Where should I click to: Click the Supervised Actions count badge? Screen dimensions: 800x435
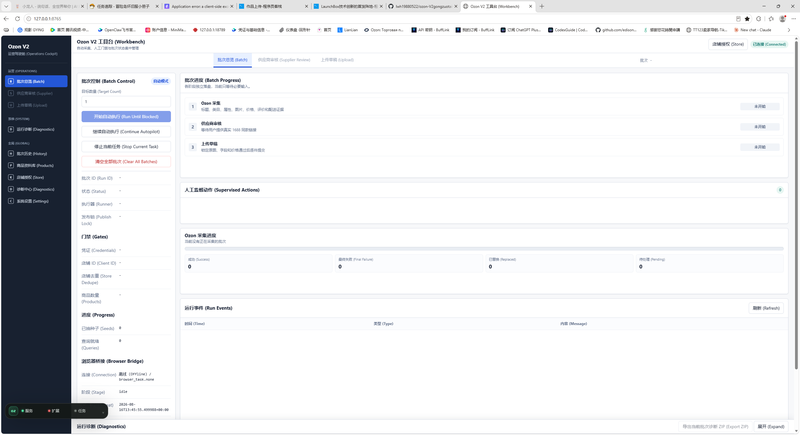[x=780, y=190]
